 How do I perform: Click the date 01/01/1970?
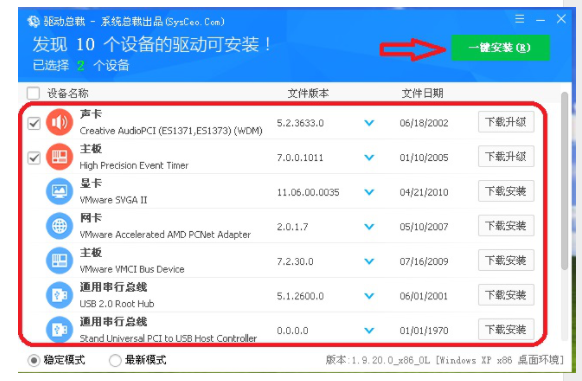[x=424, y=330]
